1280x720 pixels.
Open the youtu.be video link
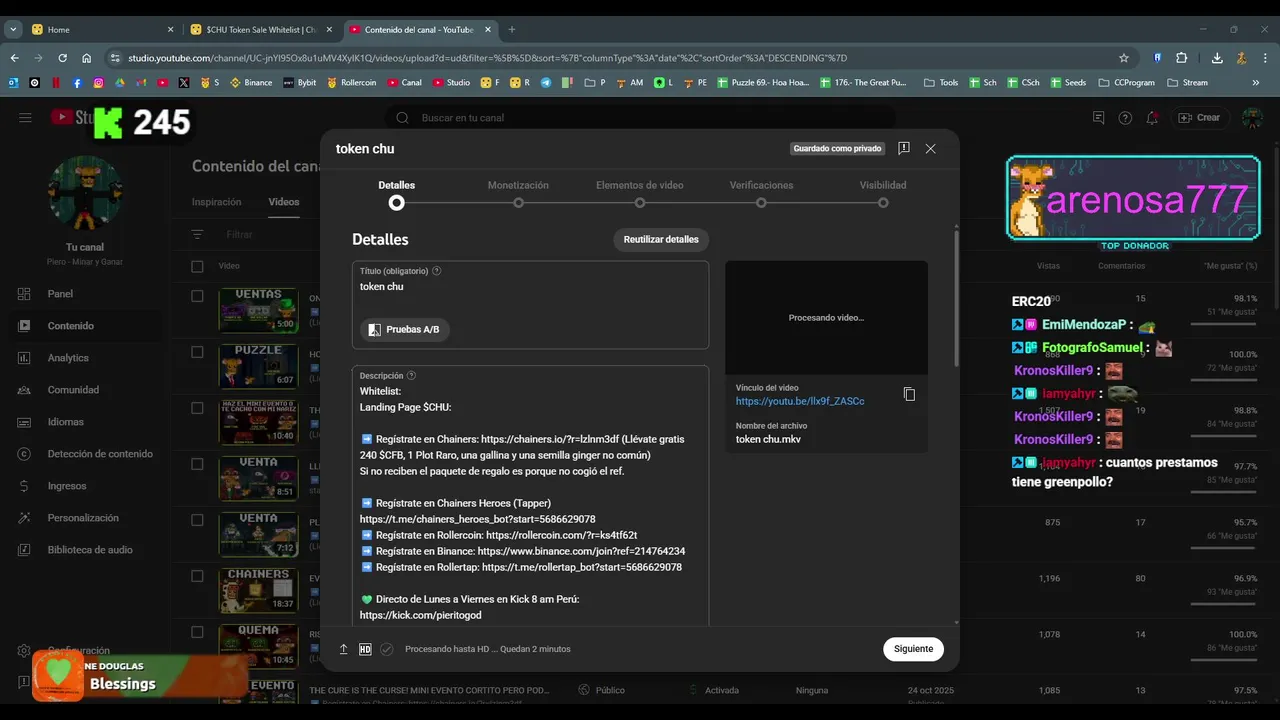800,401
